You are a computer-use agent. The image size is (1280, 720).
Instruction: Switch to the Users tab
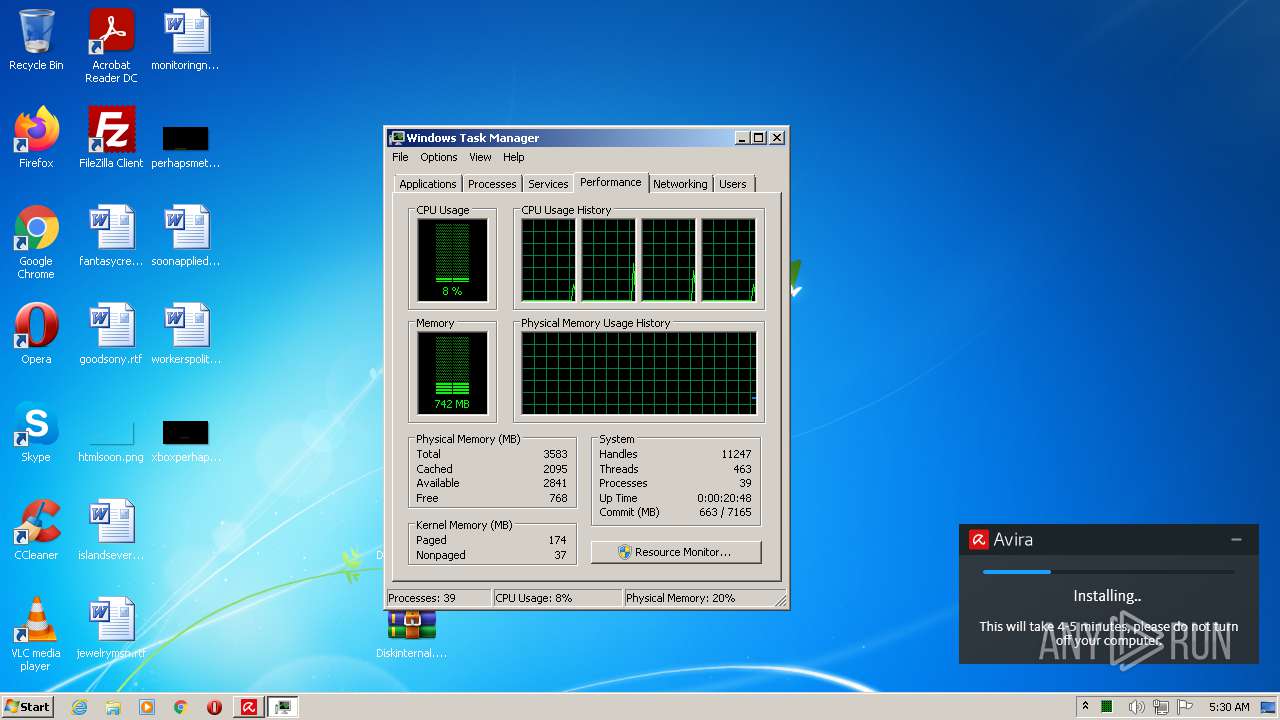[x=733, y=184]
